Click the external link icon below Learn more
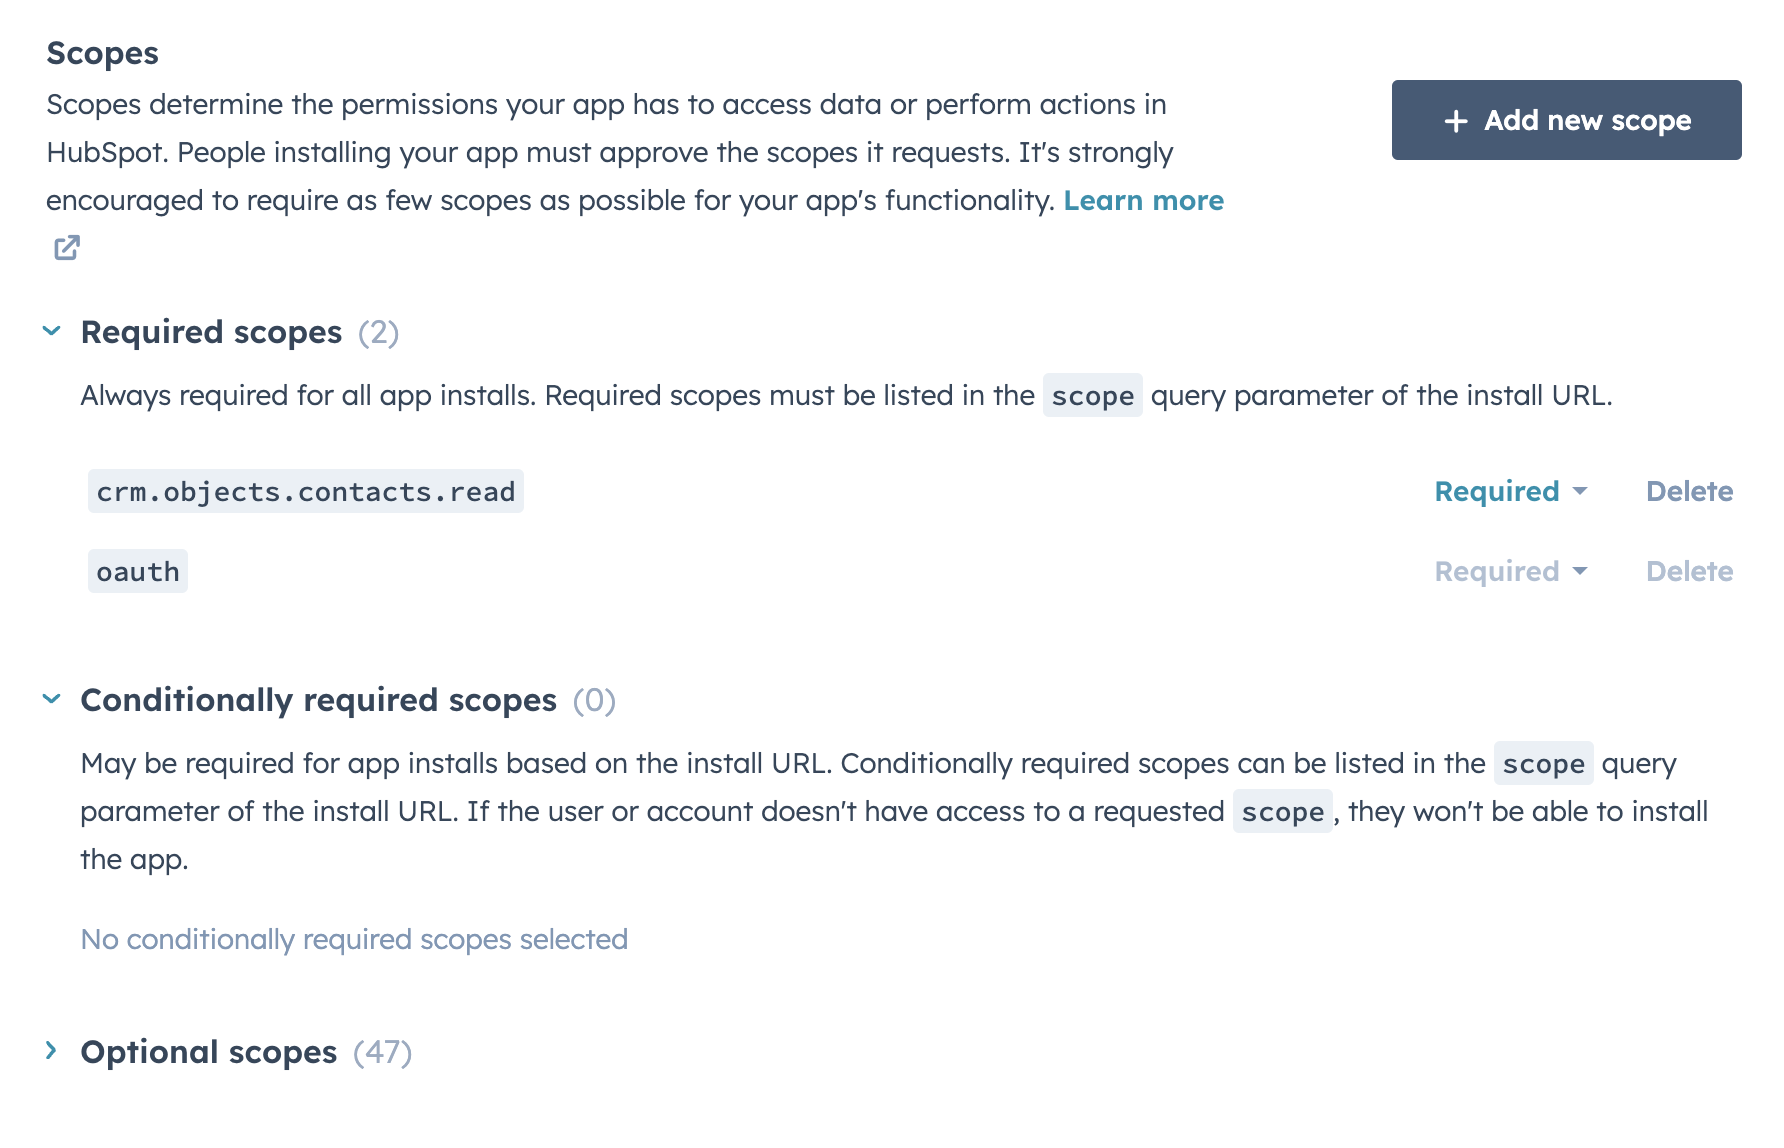 pyautogui.click(x=66, y=247)
